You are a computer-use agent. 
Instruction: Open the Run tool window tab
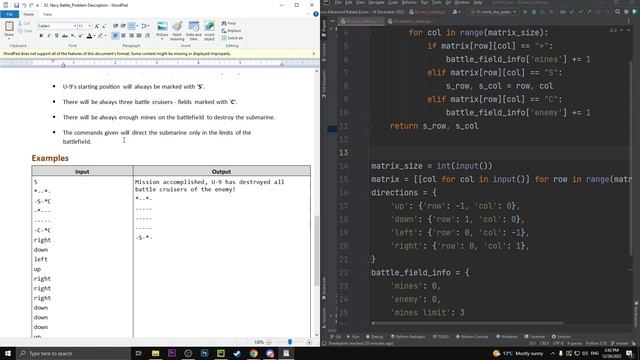[353, 337]
